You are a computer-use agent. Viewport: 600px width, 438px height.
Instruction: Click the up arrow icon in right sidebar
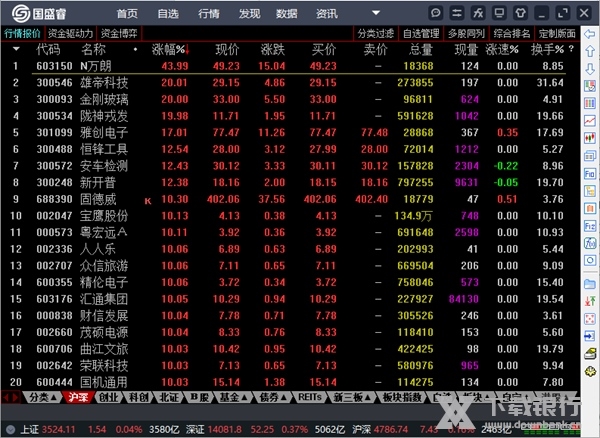pos(590,51)
